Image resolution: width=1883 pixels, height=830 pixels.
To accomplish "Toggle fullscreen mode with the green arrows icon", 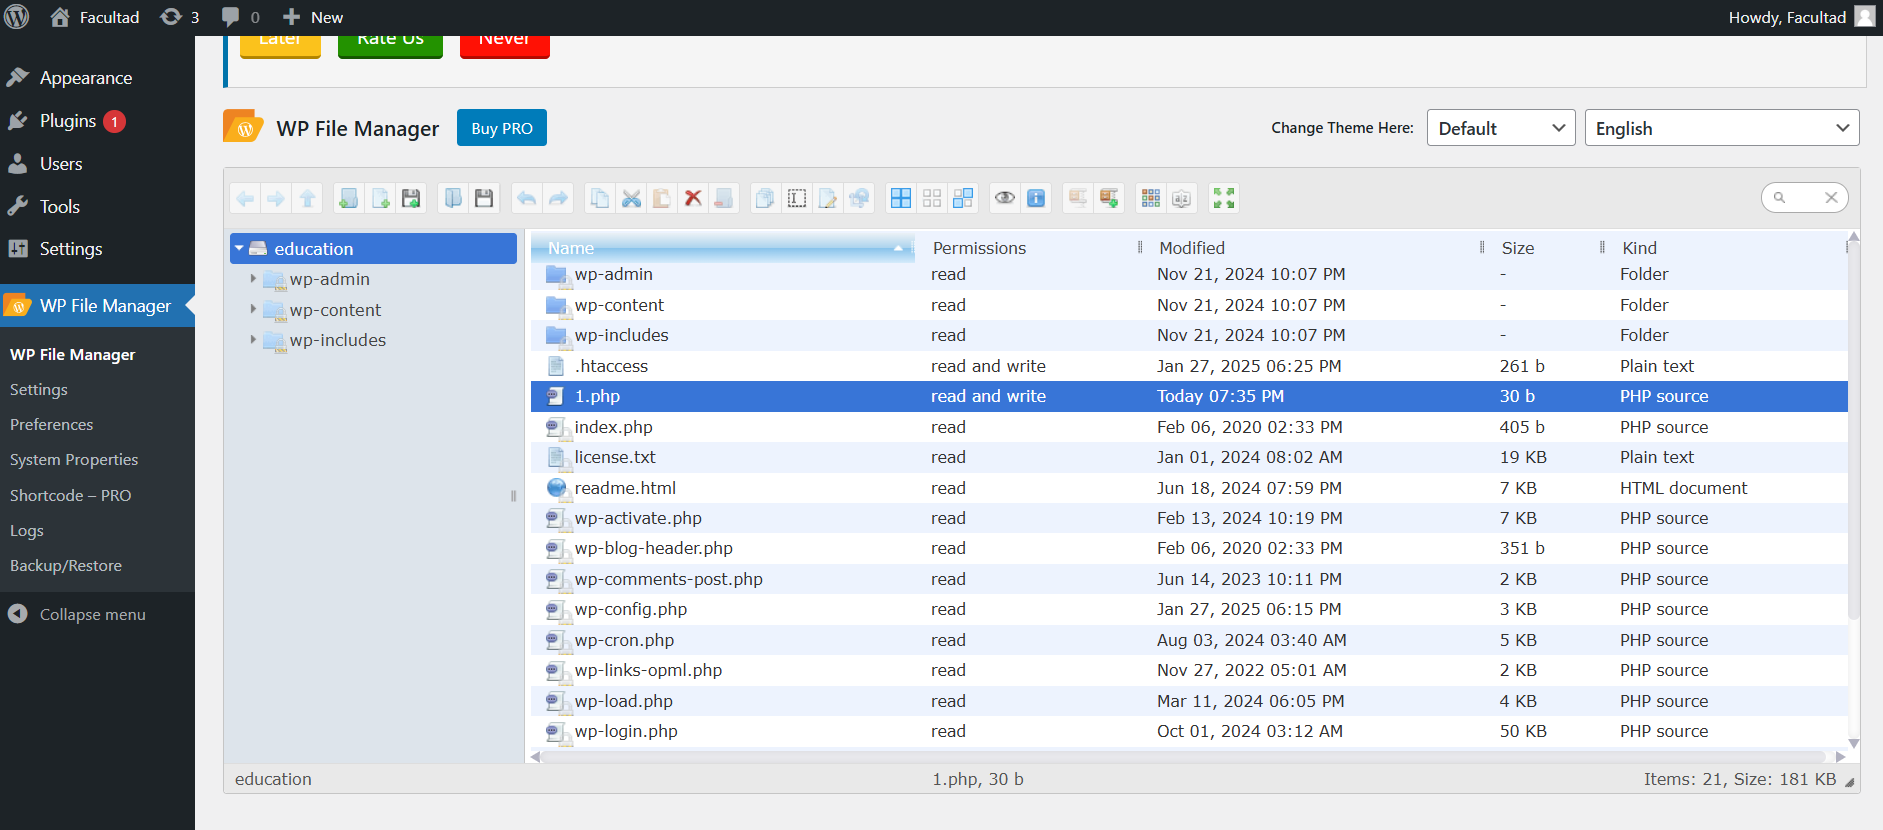I will [x=1224, y=198].
